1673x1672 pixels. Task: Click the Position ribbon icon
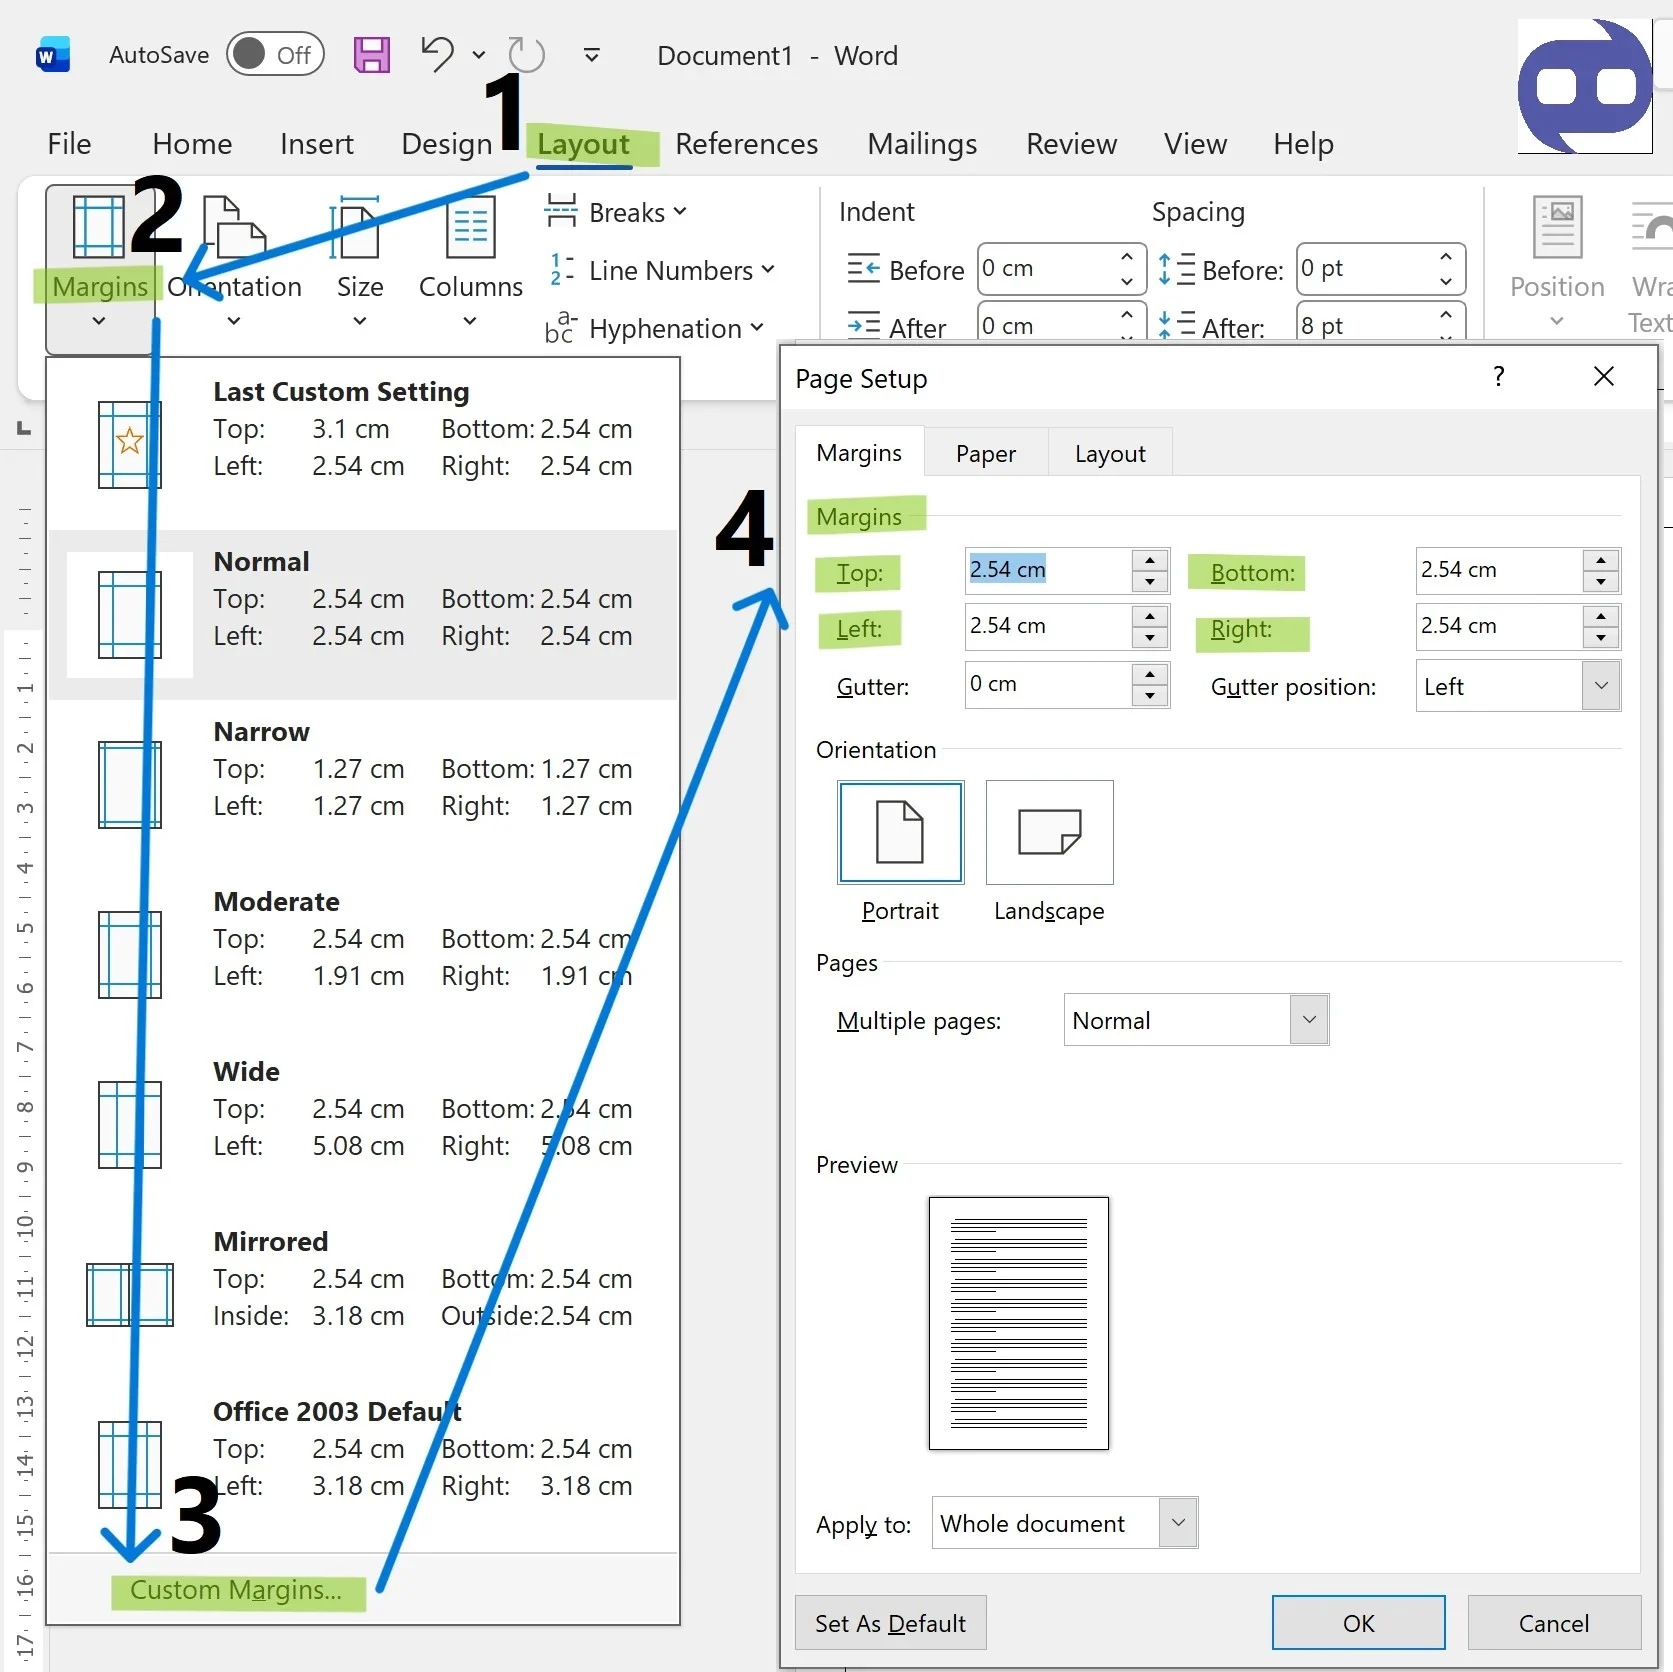coord(1557,227)
